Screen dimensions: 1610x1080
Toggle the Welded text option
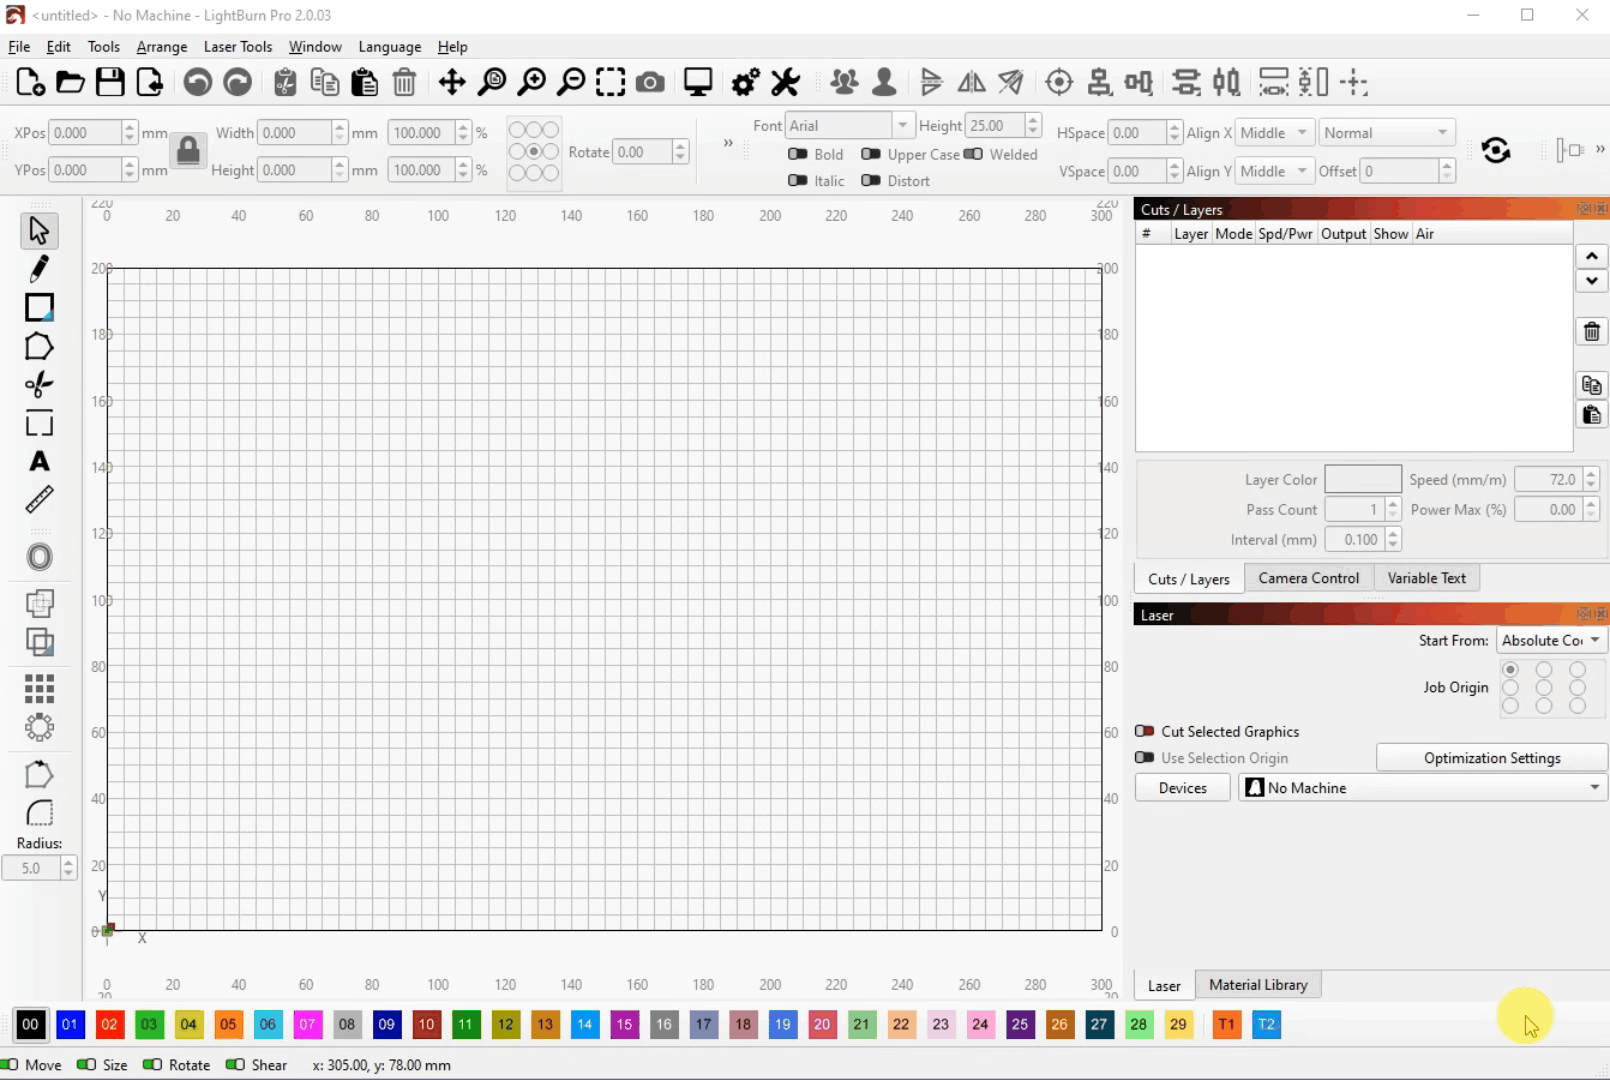point(973,154)
